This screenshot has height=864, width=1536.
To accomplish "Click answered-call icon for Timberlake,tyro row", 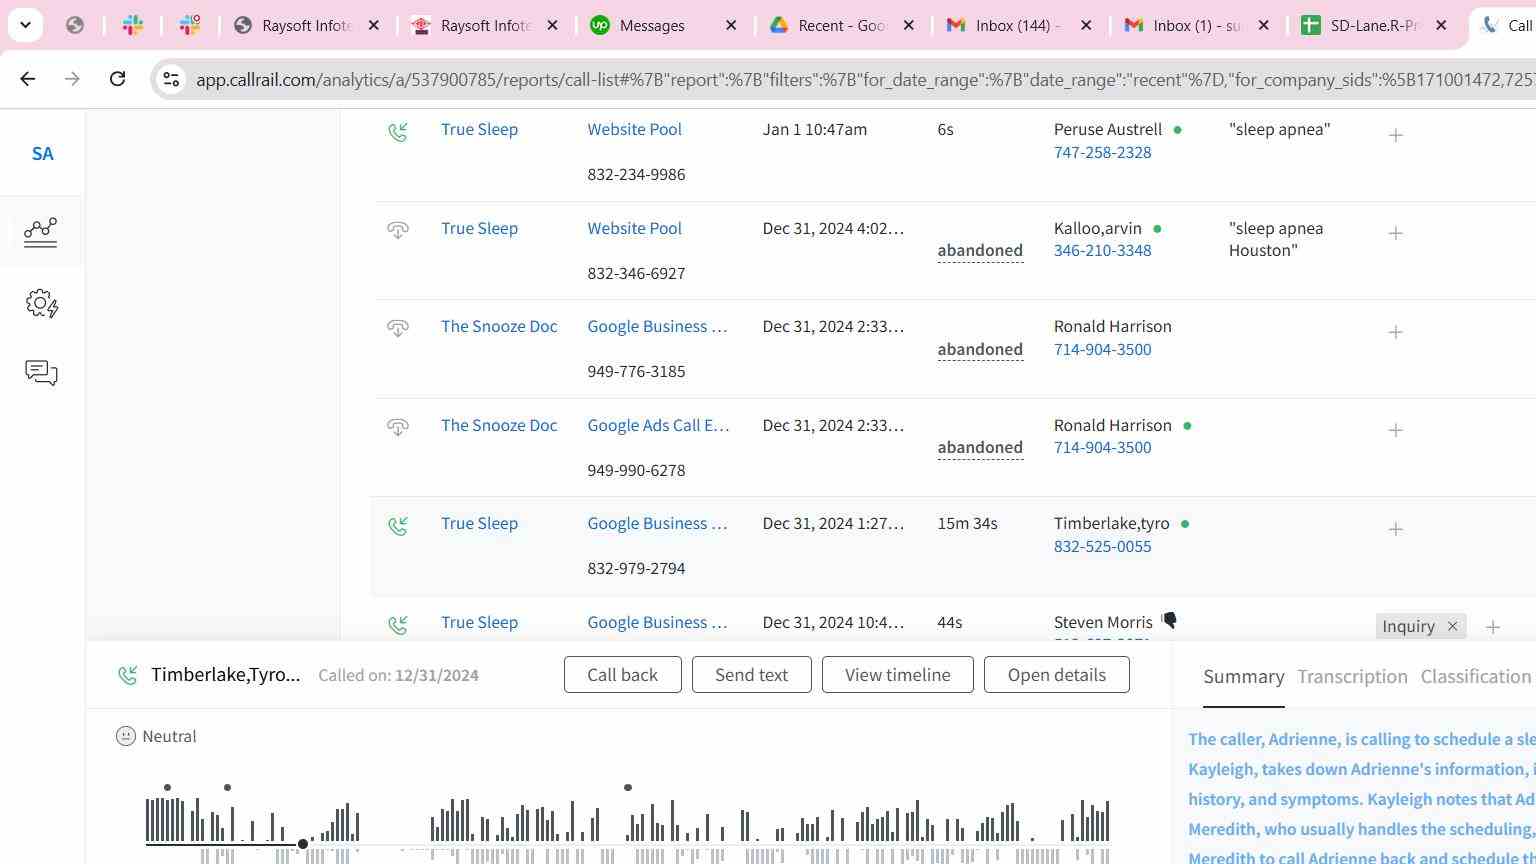I will click(x=398, y=525).
